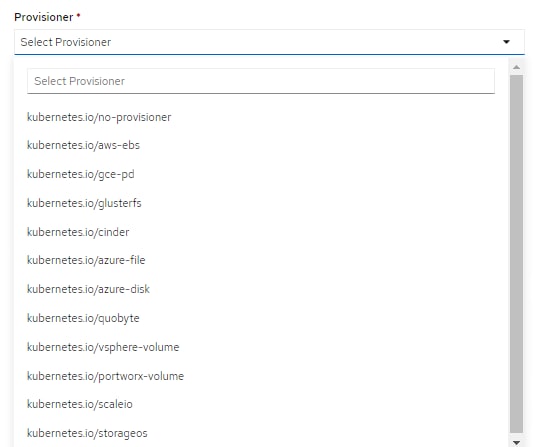The image size is (536, 447).
Task: Click the scrollbar down arrow
Action: (517, 443)
